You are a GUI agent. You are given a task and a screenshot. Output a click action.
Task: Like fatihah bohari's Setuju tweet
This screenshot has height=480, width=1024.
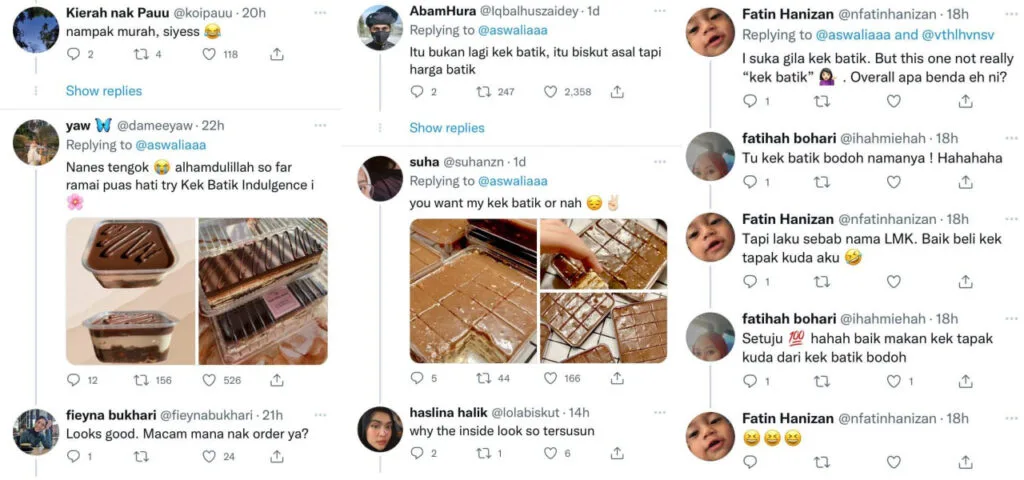click(894, 382)
